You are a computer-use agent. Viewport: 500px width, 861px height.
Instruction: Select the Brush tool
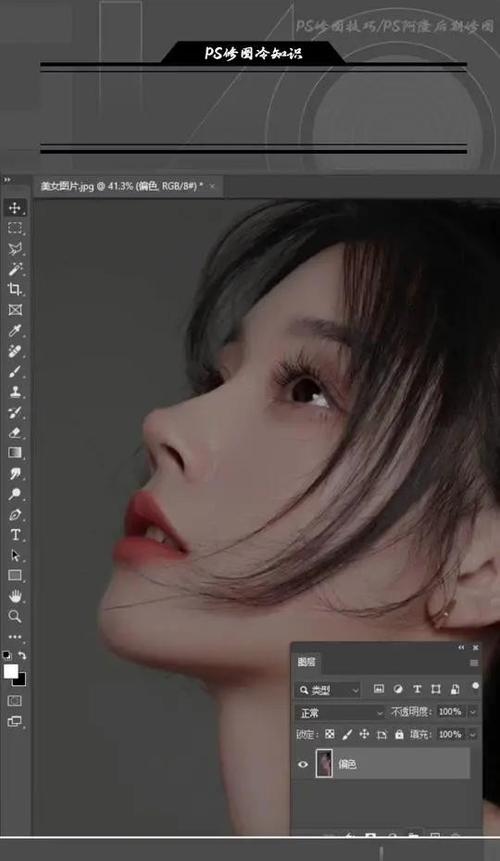tap(15, 372)
